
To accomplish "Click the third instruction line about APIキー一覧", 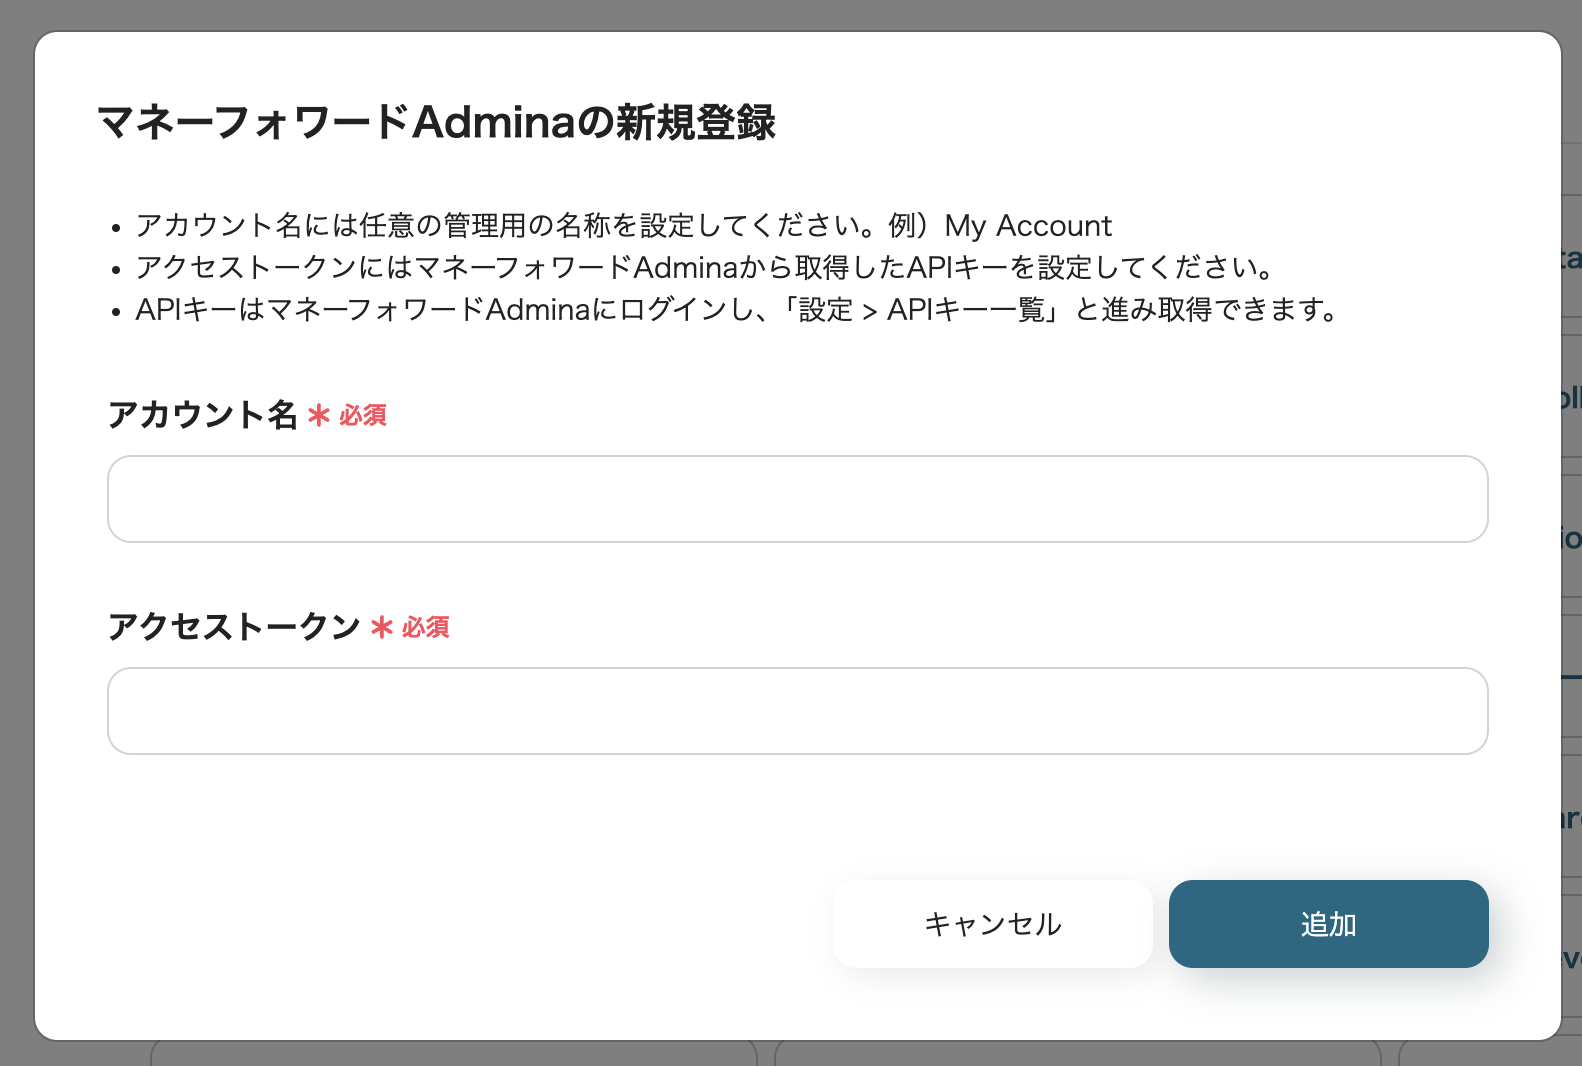I will click(736, 310).
